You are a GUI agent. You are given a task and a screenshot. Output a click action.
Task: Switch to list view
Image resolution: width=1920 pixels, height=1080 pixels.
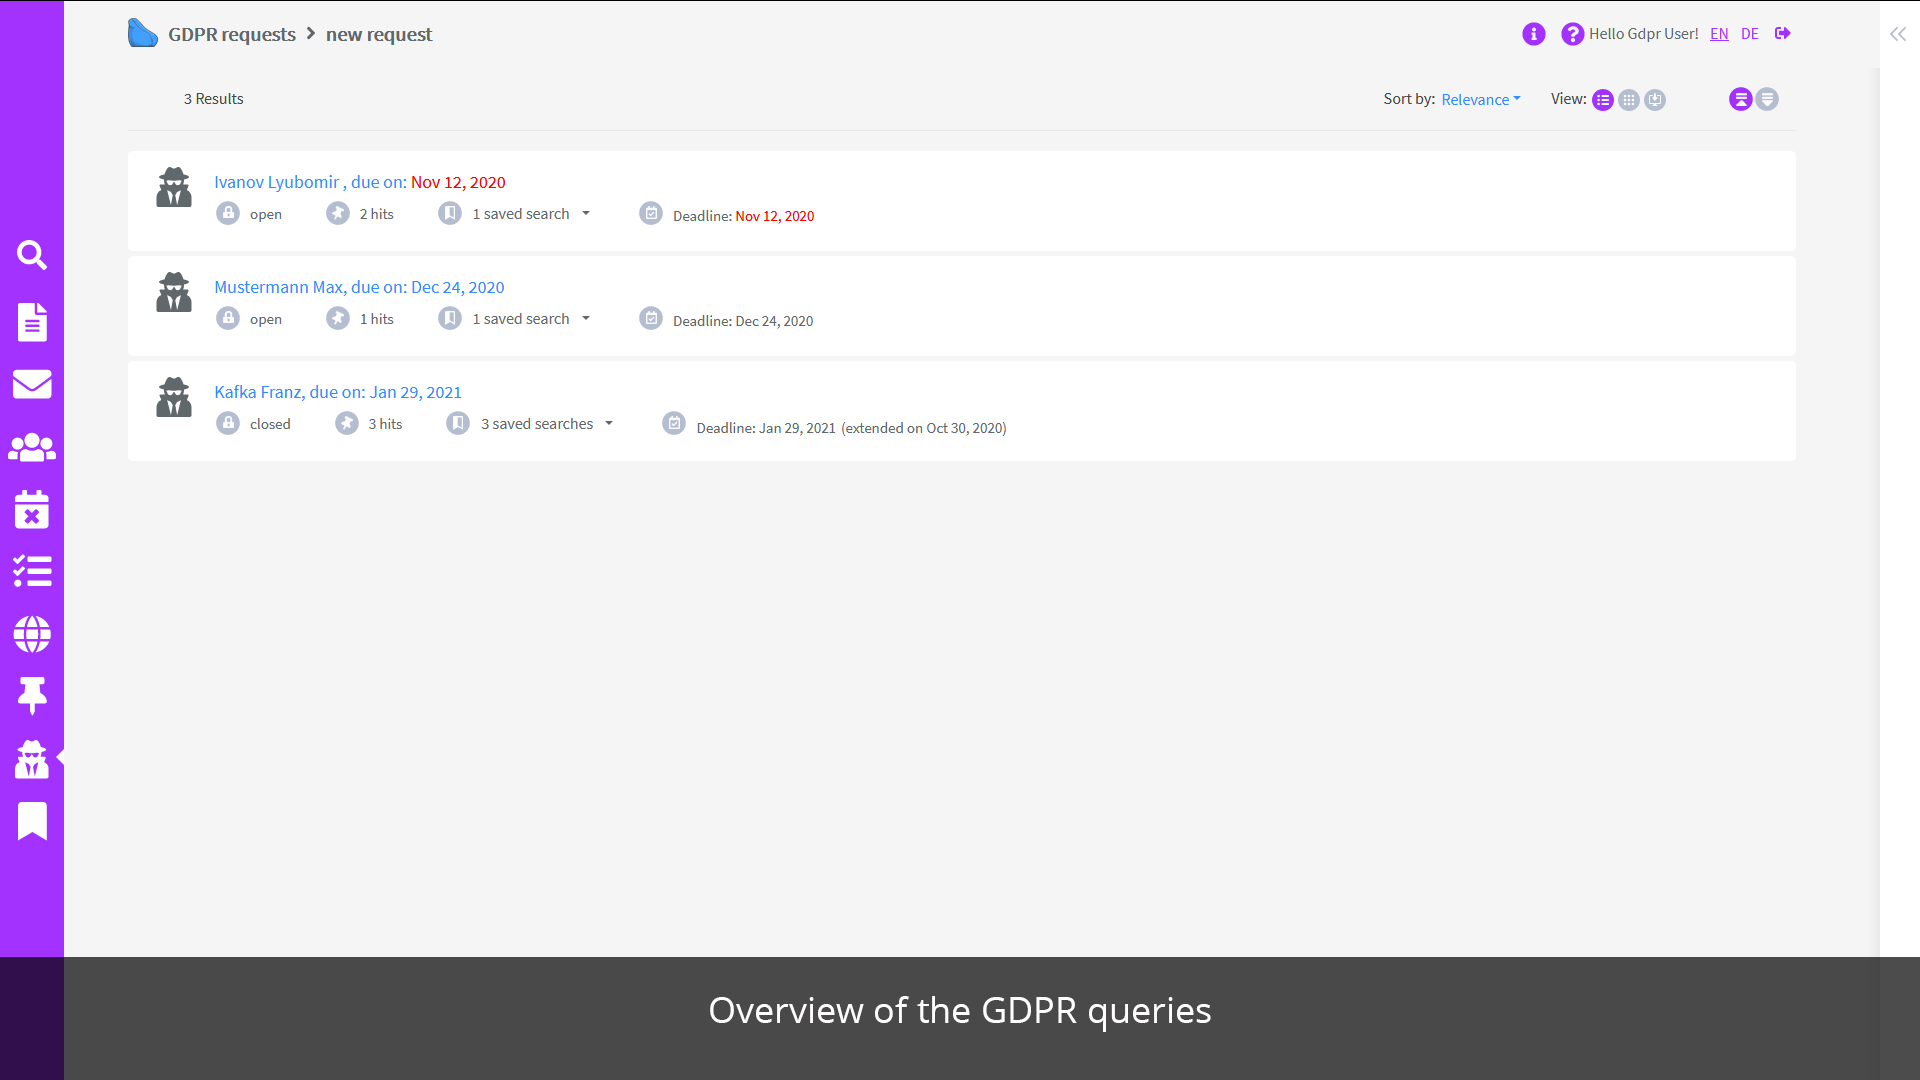click(x=1603, y=100)
